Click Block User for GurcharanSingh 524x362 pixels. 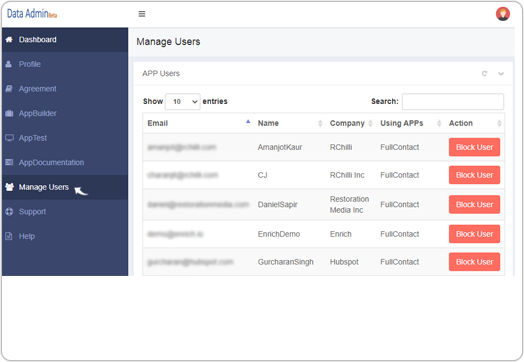474,262
